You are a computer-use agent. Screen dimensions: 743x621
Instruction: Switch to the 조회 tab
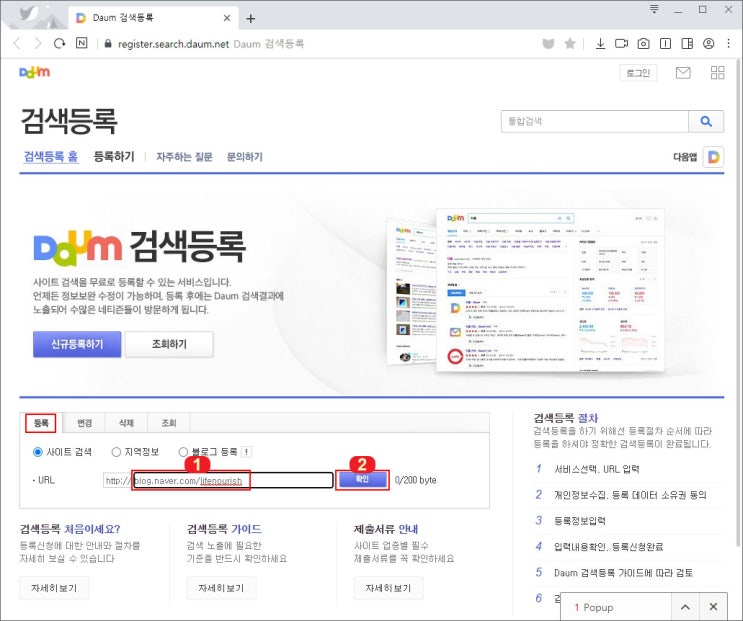coord(169,423)
